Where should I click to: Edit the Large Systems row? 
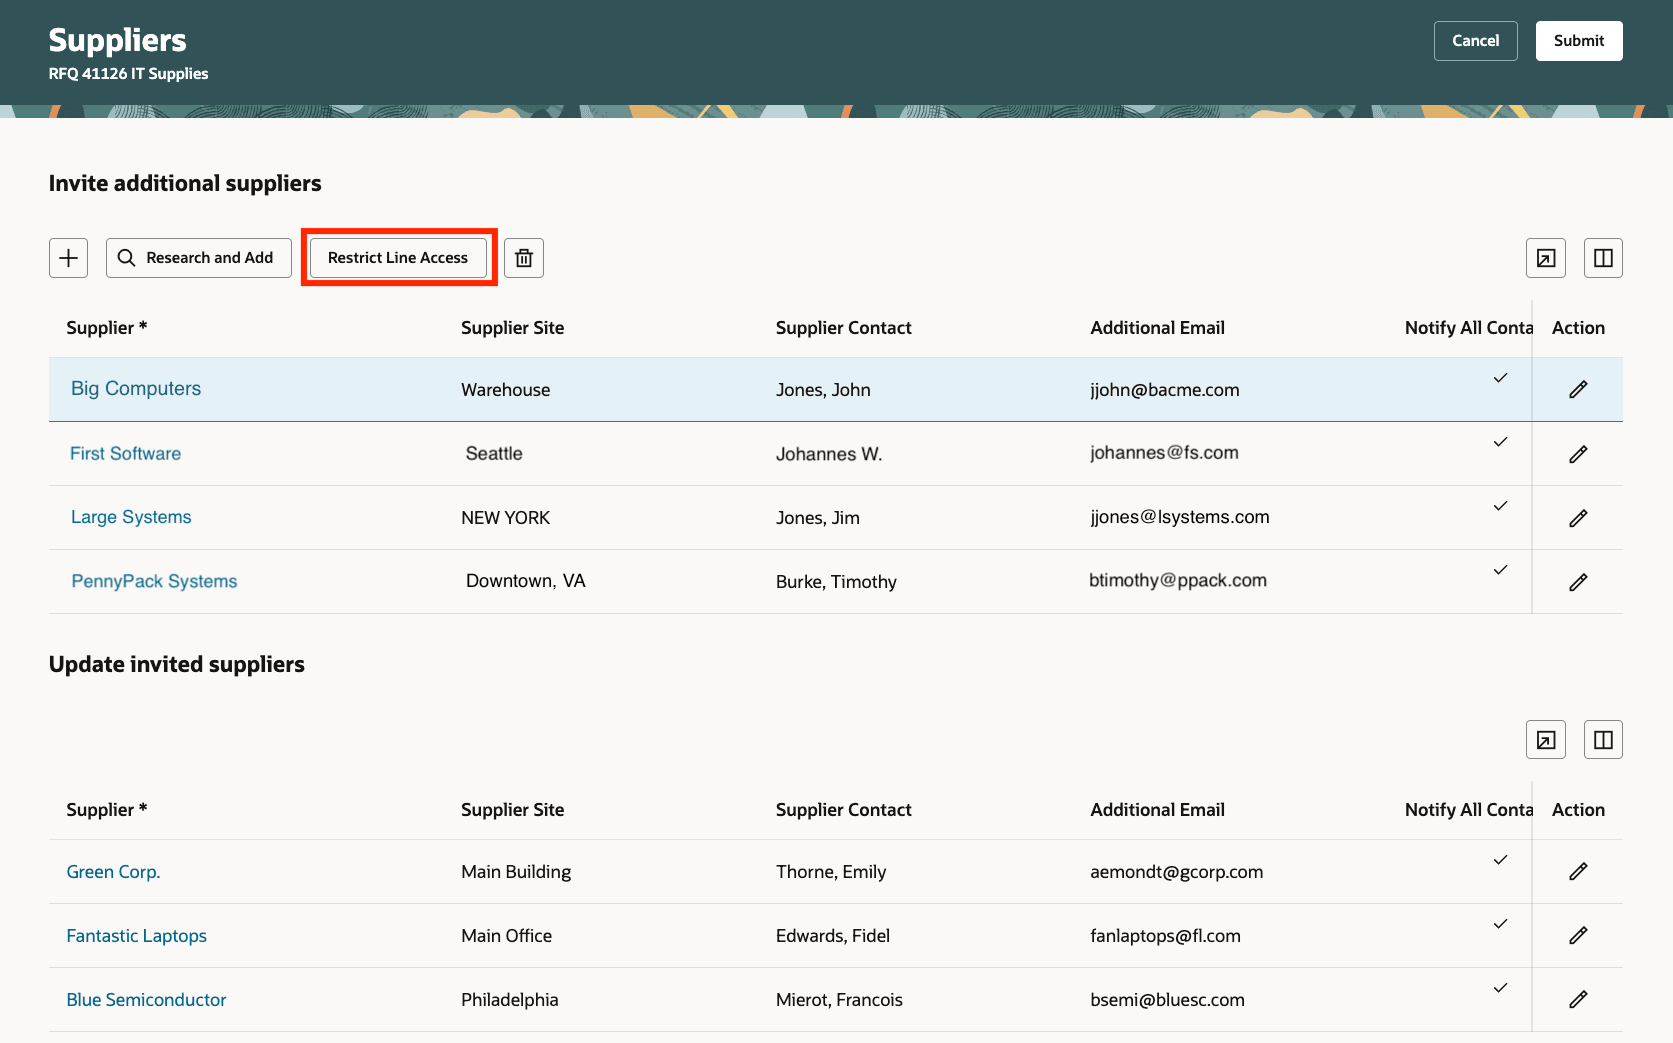1578,518
